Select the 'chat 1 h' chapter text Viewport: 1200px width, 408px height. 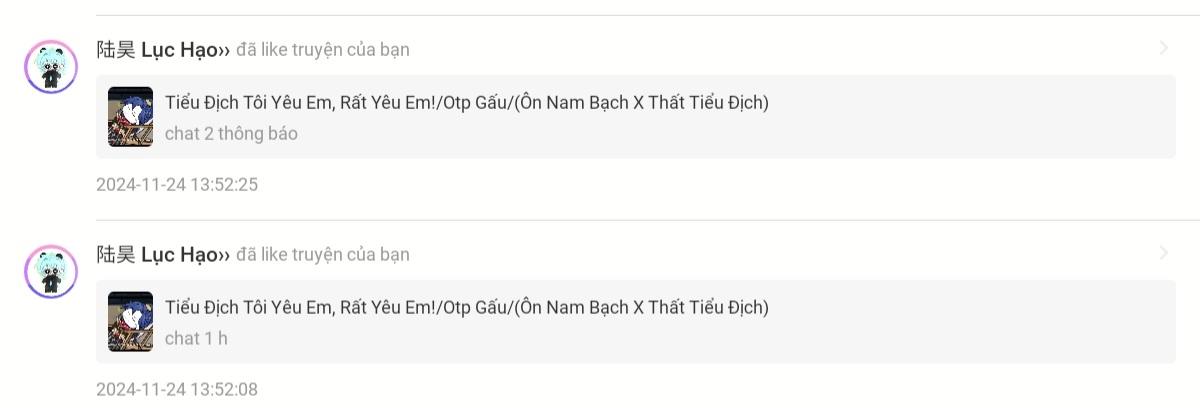point(196,339)
